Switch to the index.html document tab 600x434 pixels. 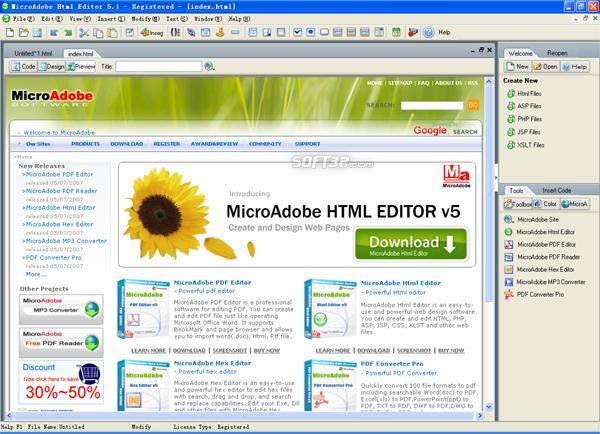pyautogui.click(x=80, y=54)
